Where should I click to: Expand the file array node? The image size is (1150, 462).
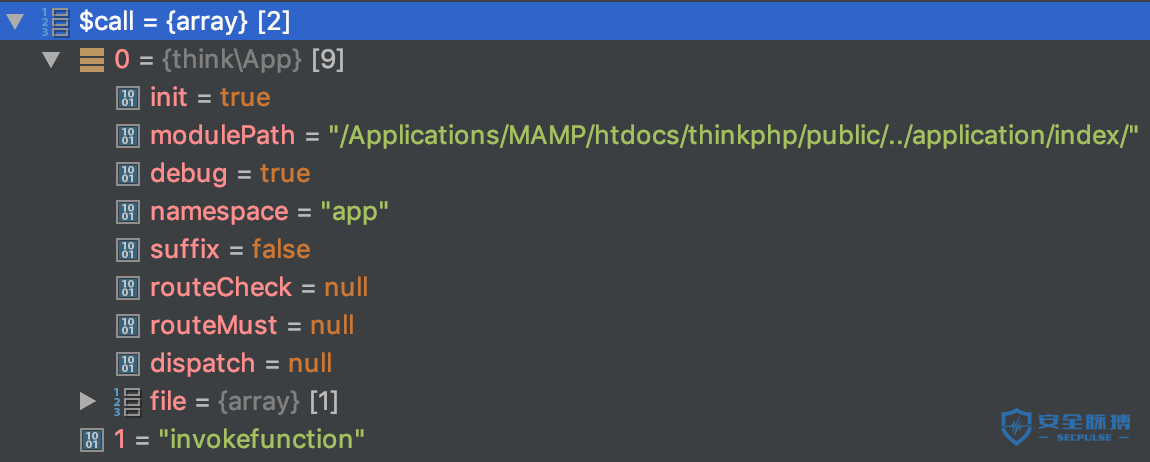88,400
